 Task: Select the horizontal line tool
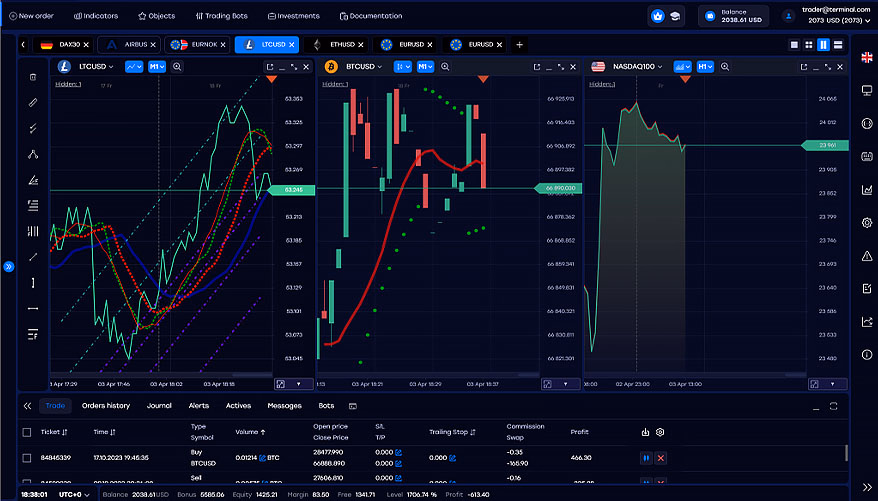33,308
